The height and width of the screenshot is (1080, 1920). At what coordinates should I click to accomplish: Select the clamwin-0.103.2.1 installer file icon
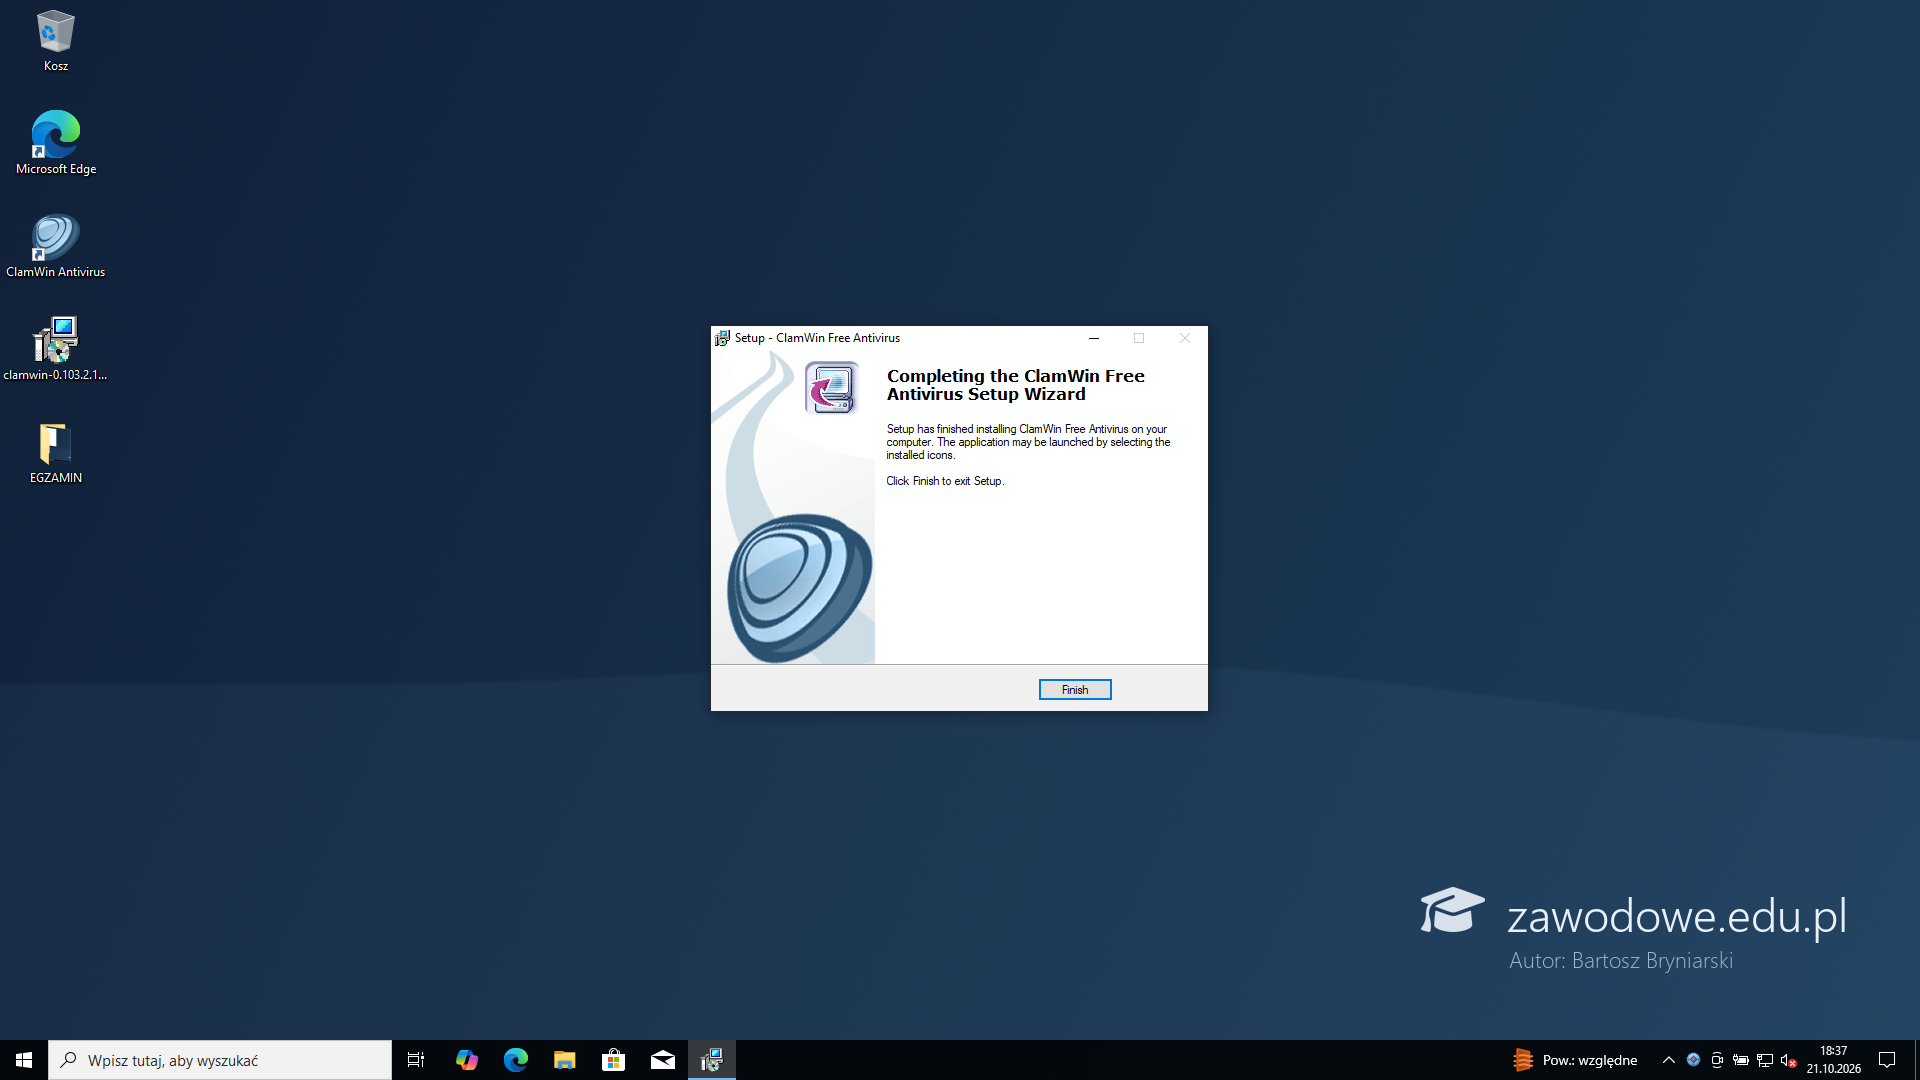[56, 349]
